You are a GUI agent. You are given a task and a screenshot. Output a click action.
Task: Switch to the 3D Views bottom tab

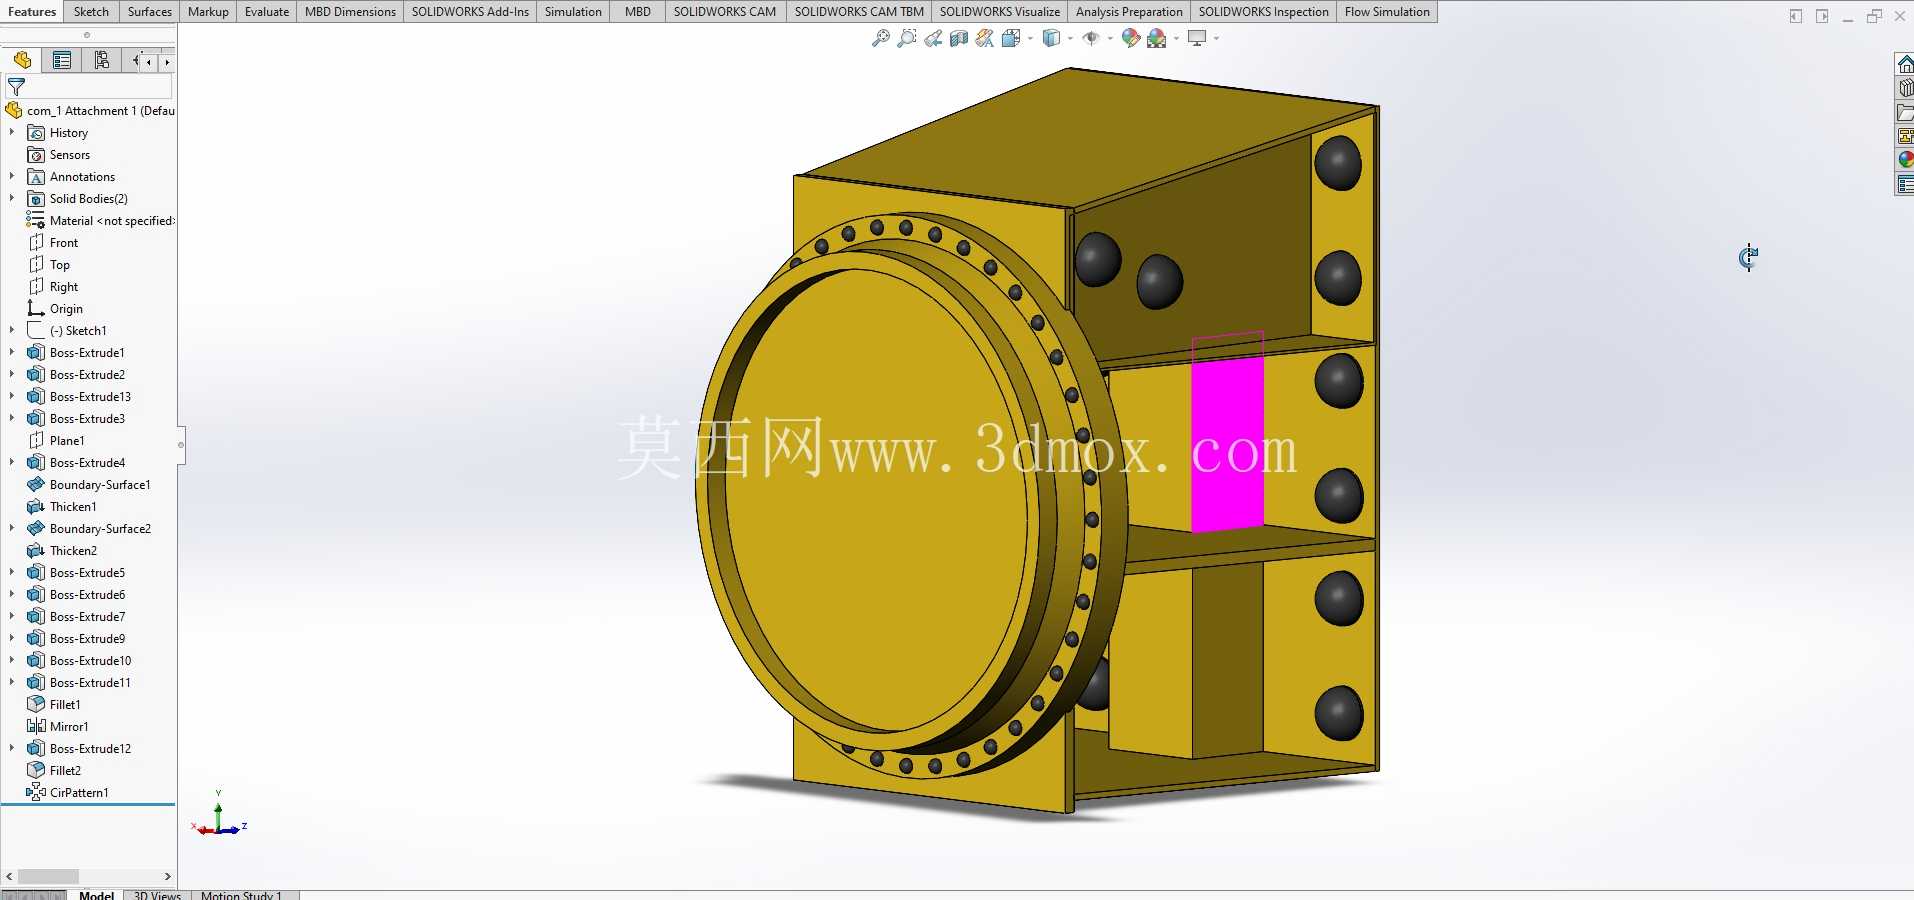157,895
